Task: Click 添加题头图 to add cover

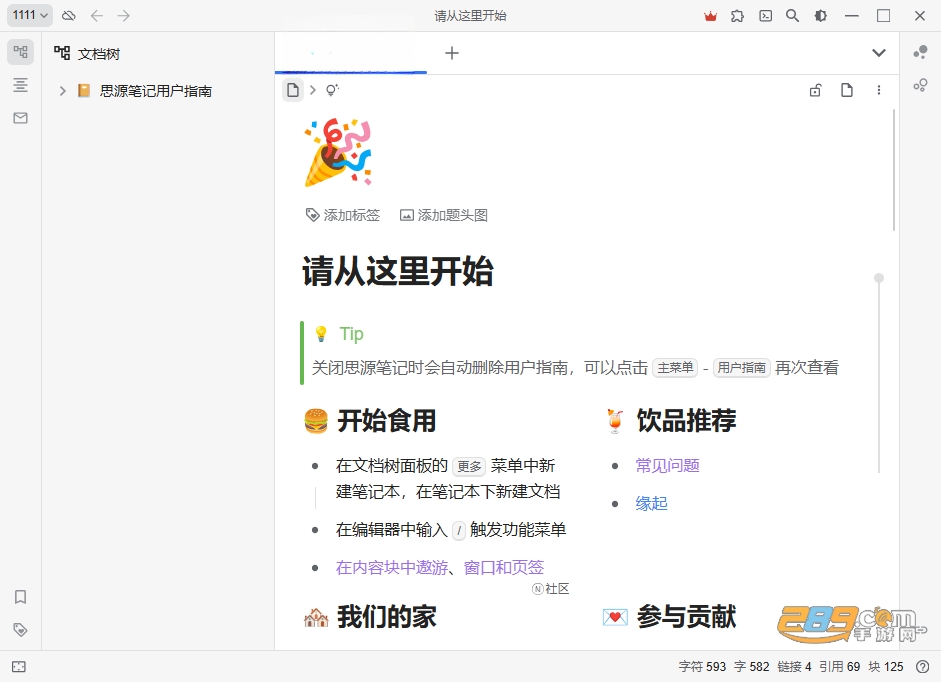Action: [x=443, y=215]
